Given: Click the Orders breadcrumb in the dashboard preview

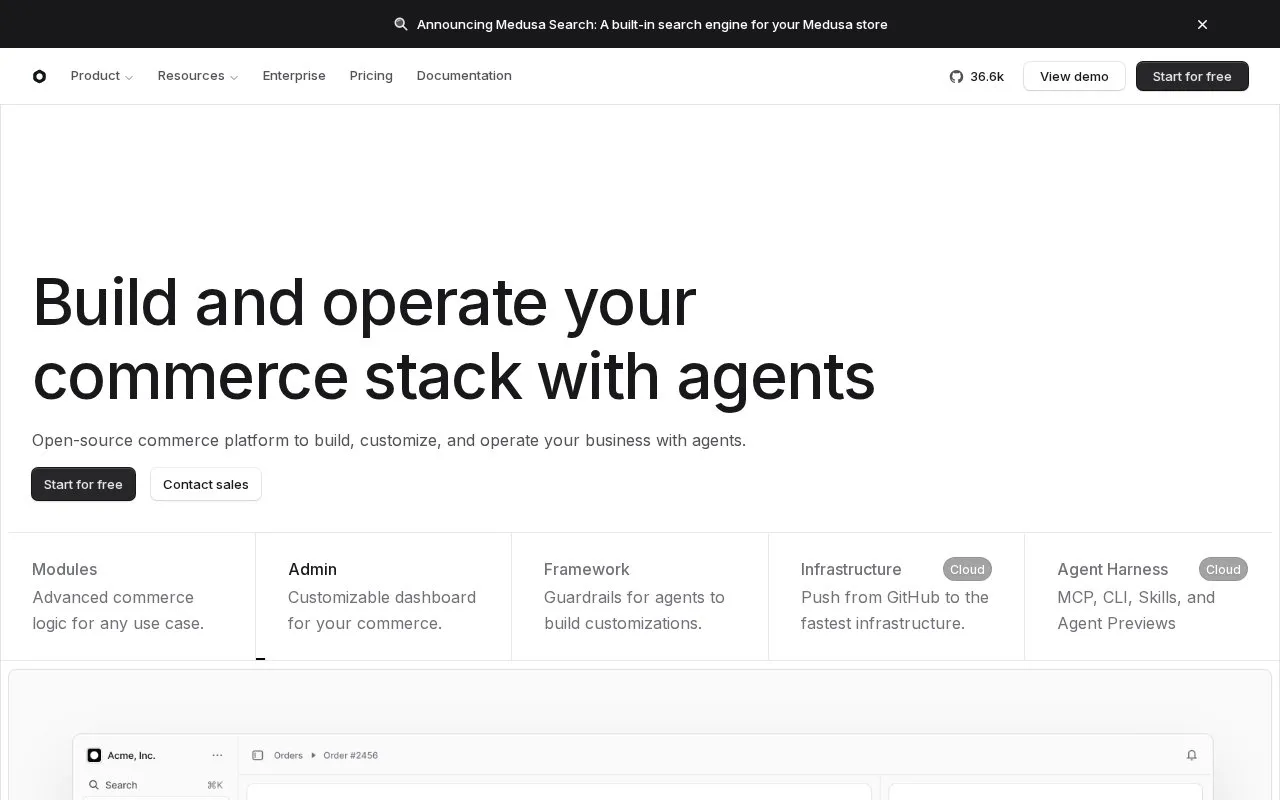Looking at the screenshot, I should 288,755.
